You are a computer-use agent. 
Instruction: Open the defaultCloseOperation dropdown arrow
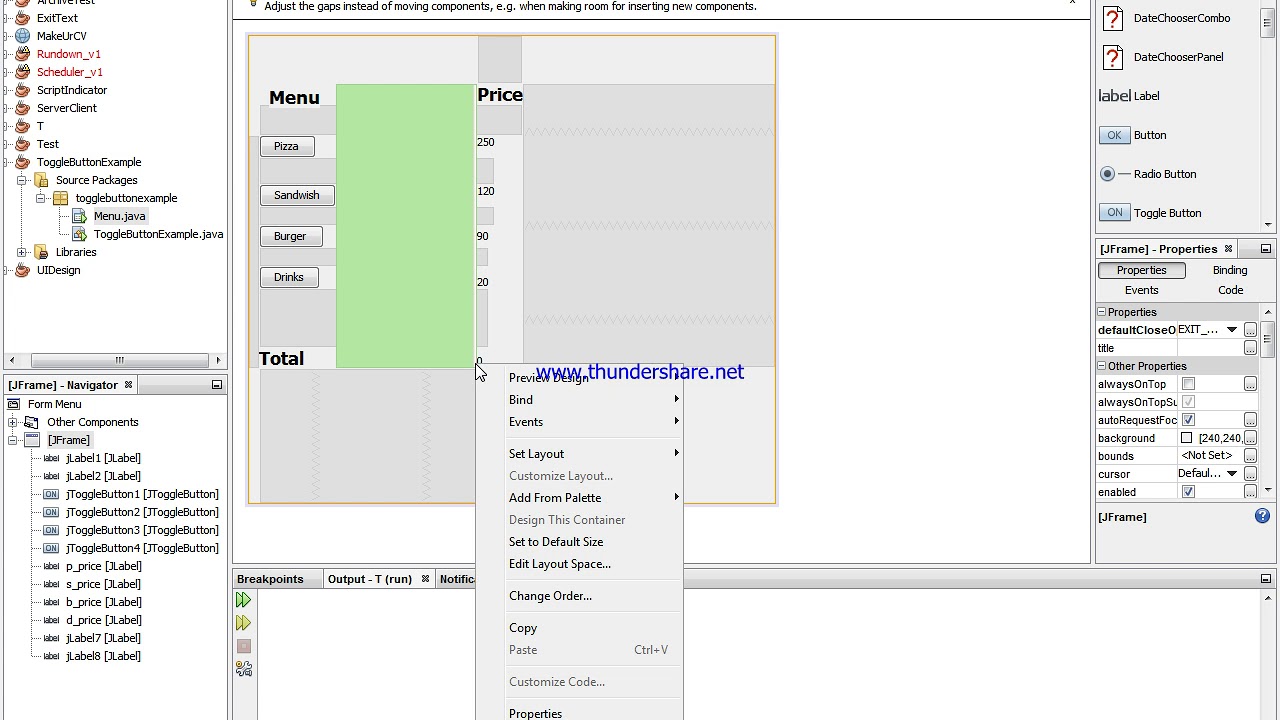tap(1232, 330)
